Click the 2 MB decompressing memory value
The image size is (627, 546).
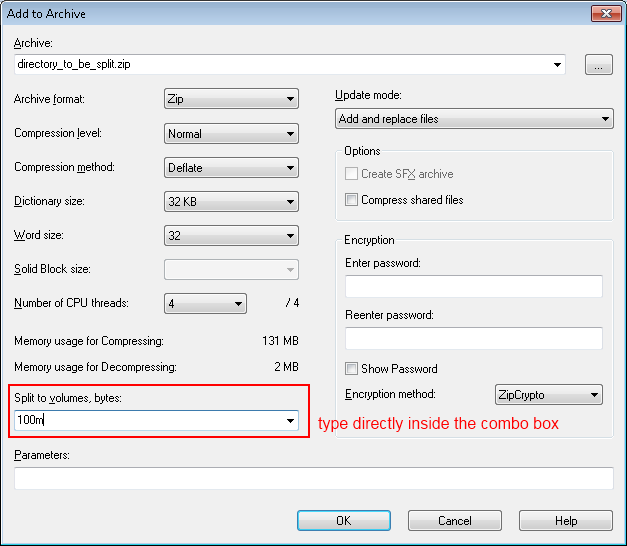tap(286, 367)
